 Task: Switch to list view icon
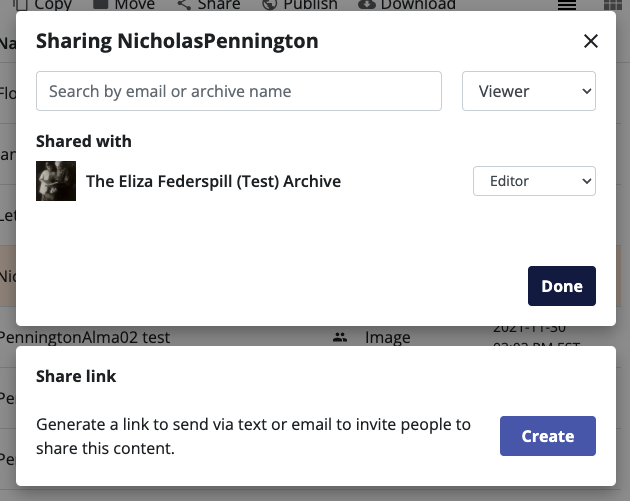(567, 6)
